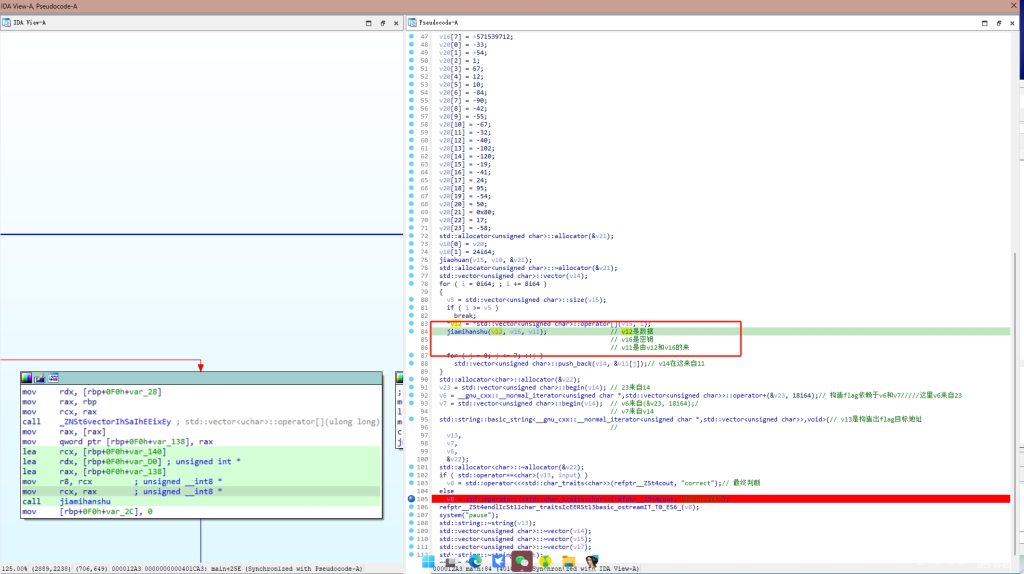Toggle breakpoint on line 107 system pause
Viewport: 1024px width, 574px height.
411,515
